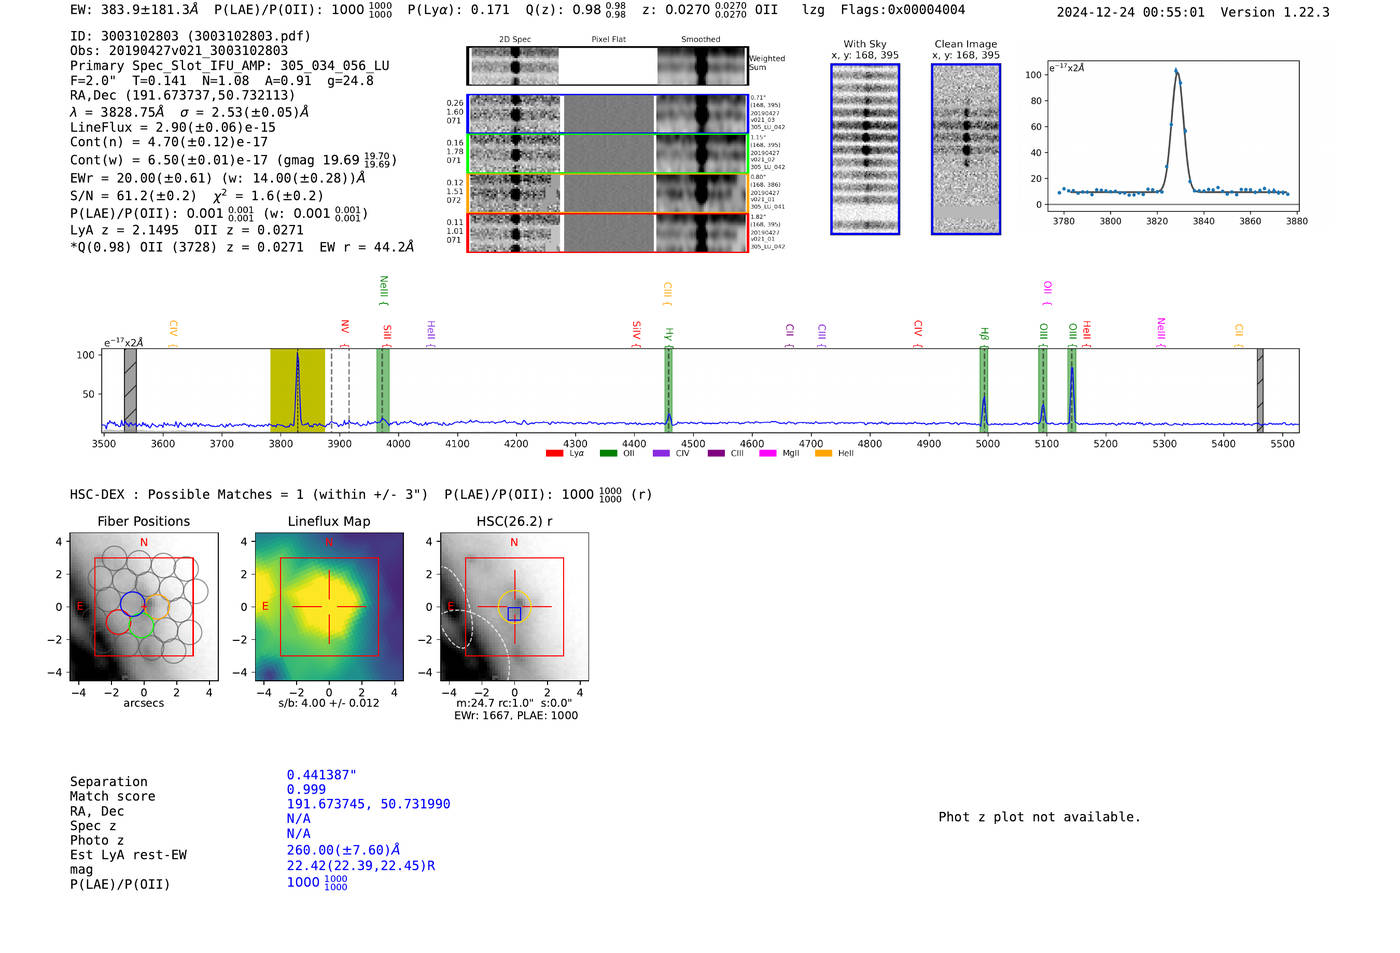Click the Hγ line label

(x=669, y=335)
